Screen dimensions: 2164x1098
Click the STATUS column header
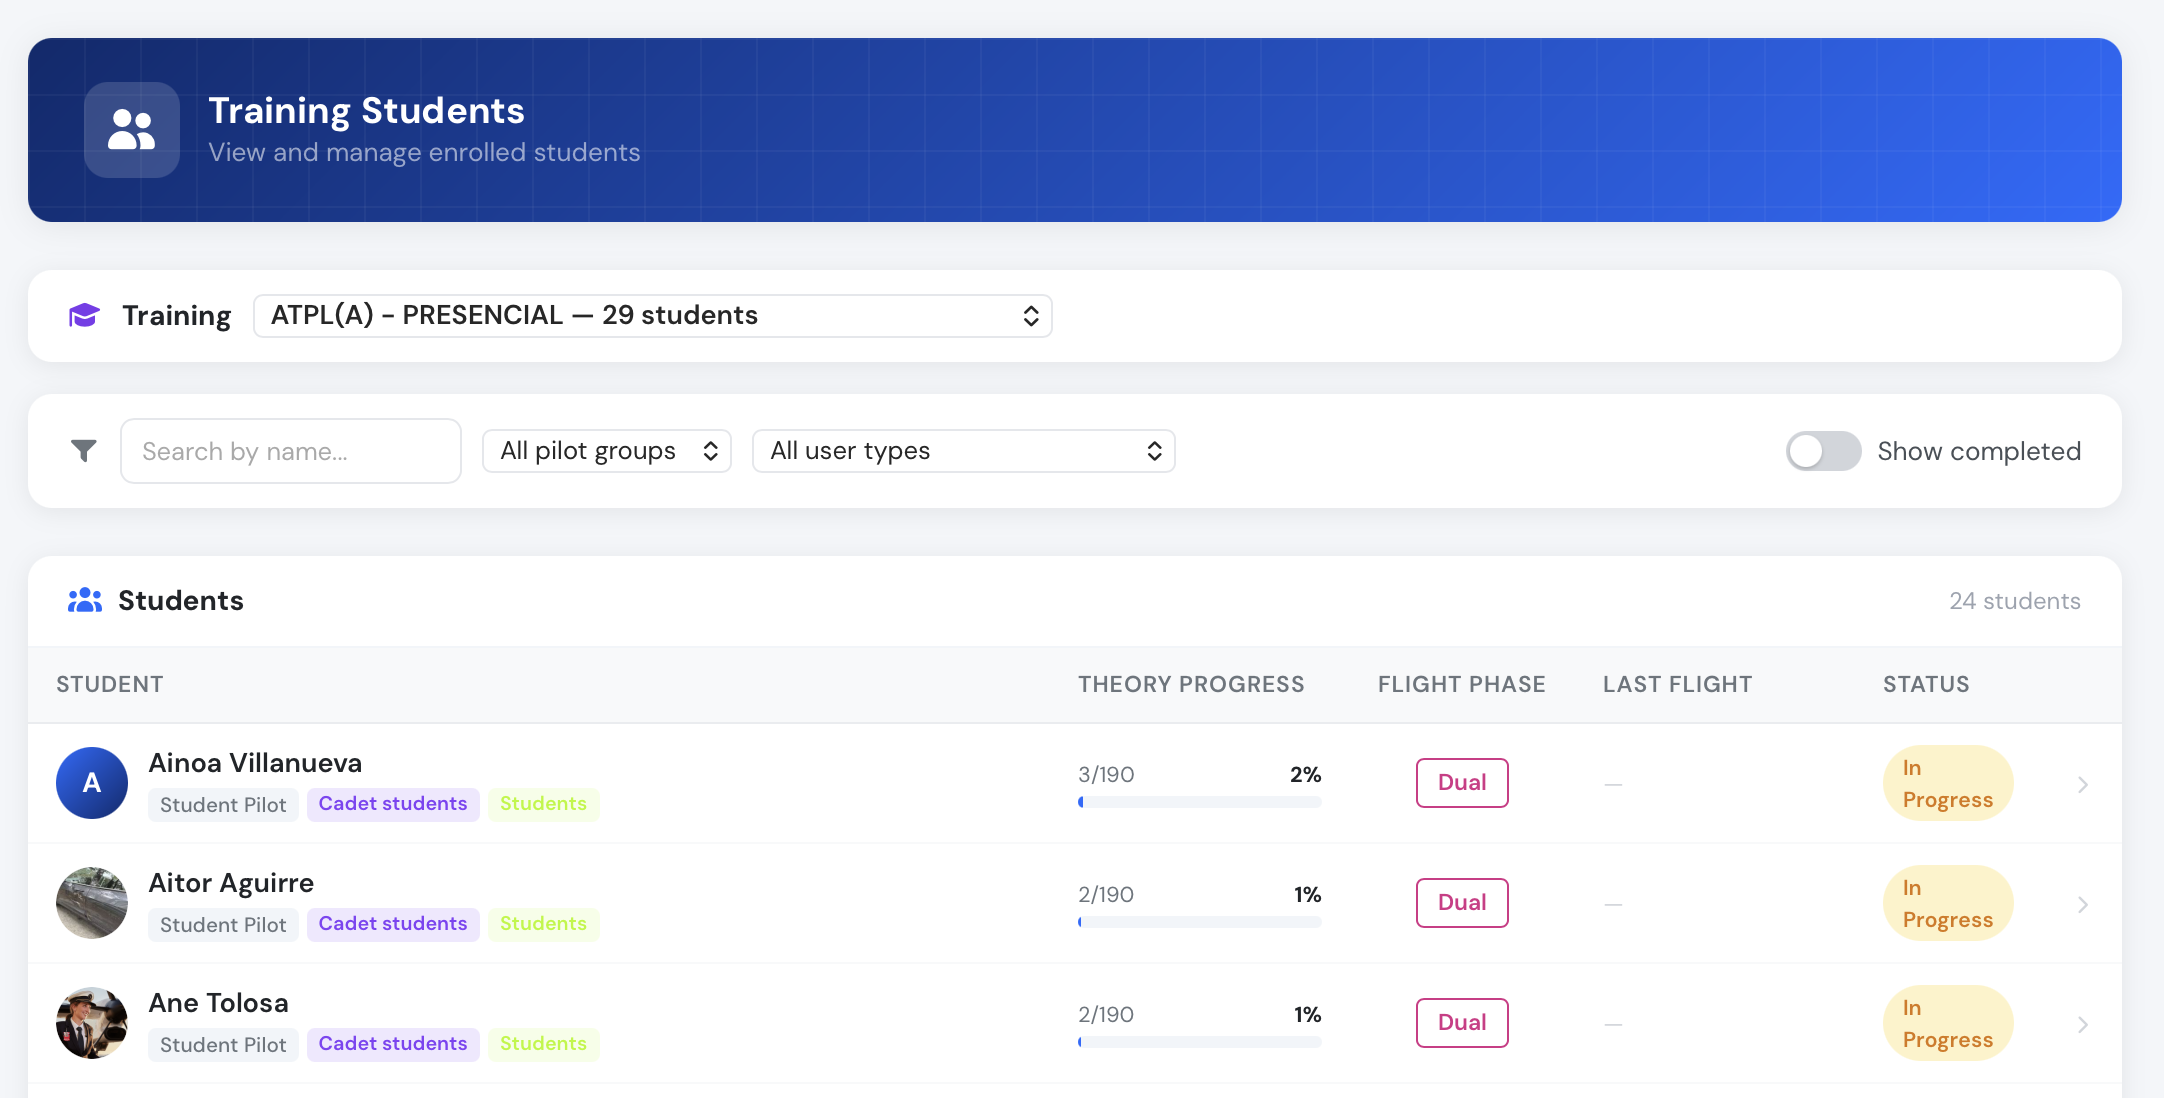click(x=1926, y=684)
